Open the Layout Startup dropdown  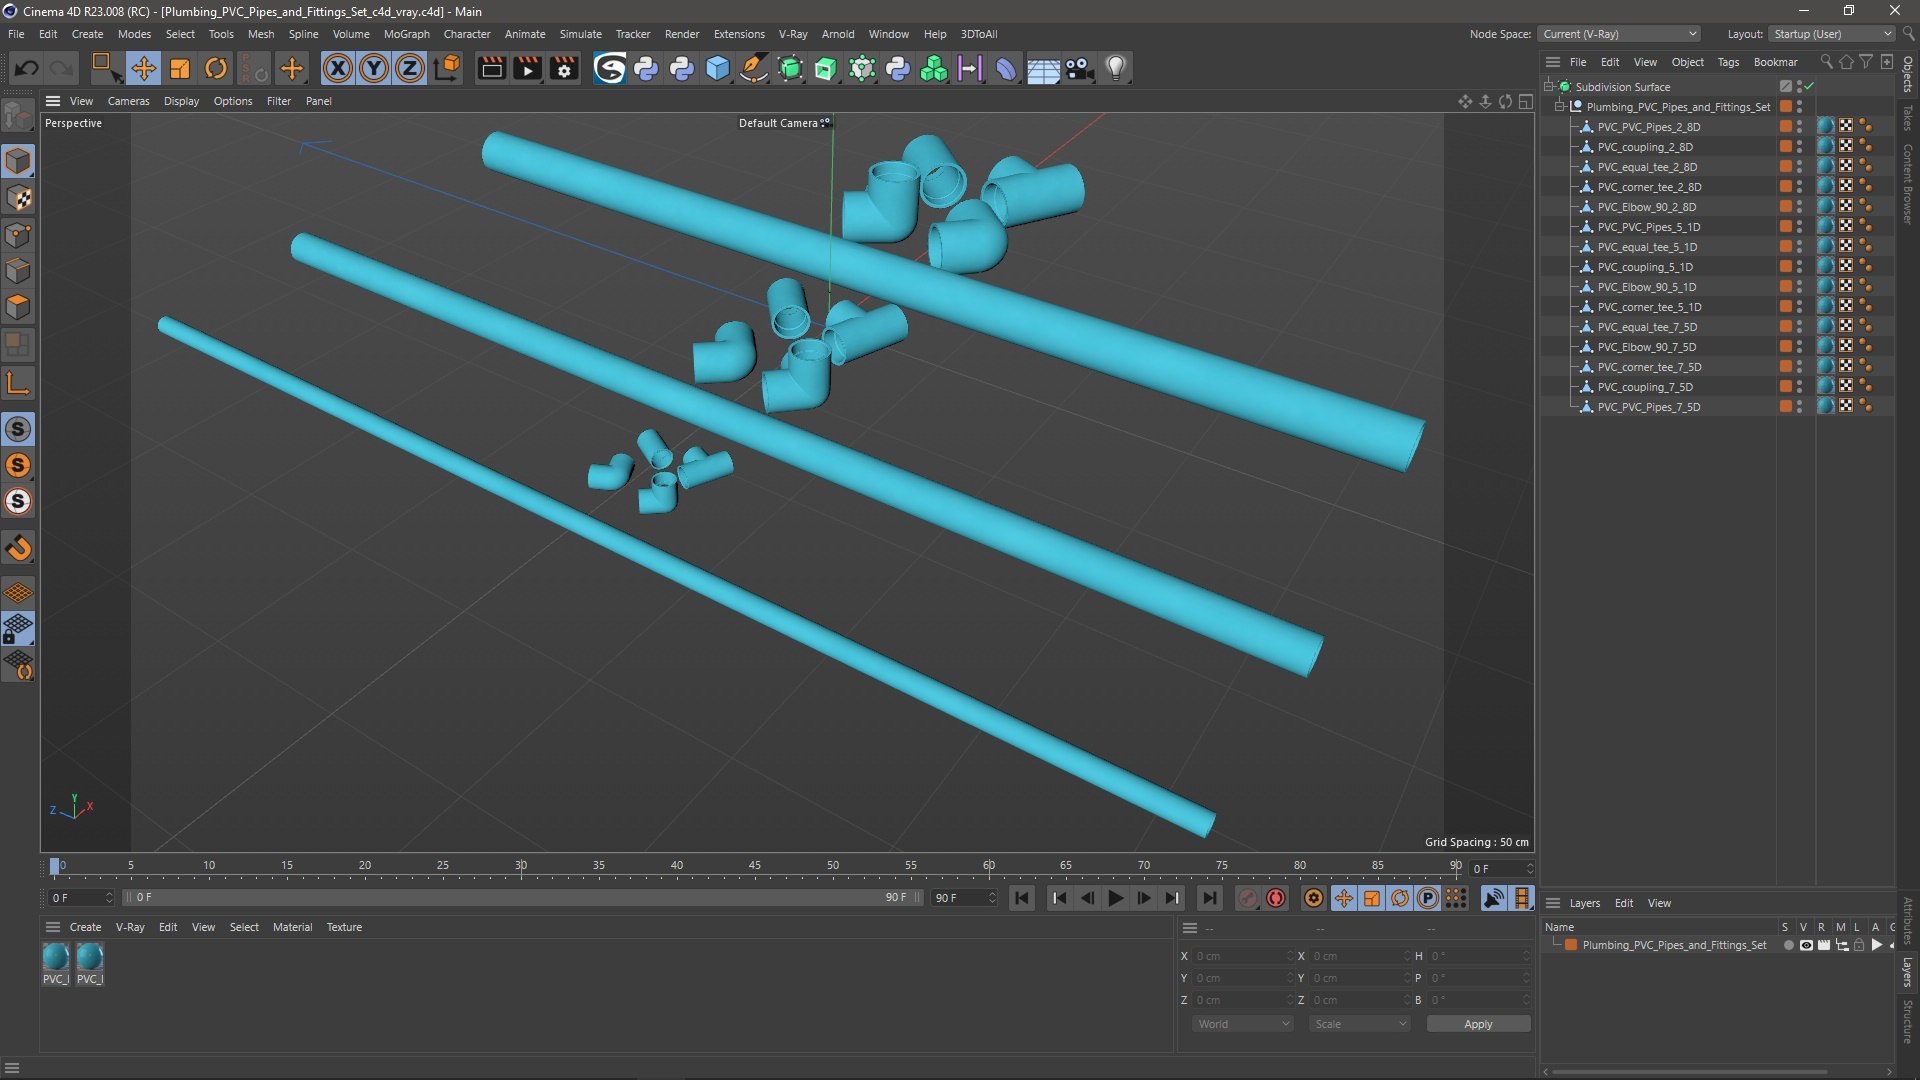click(1832, 34)
